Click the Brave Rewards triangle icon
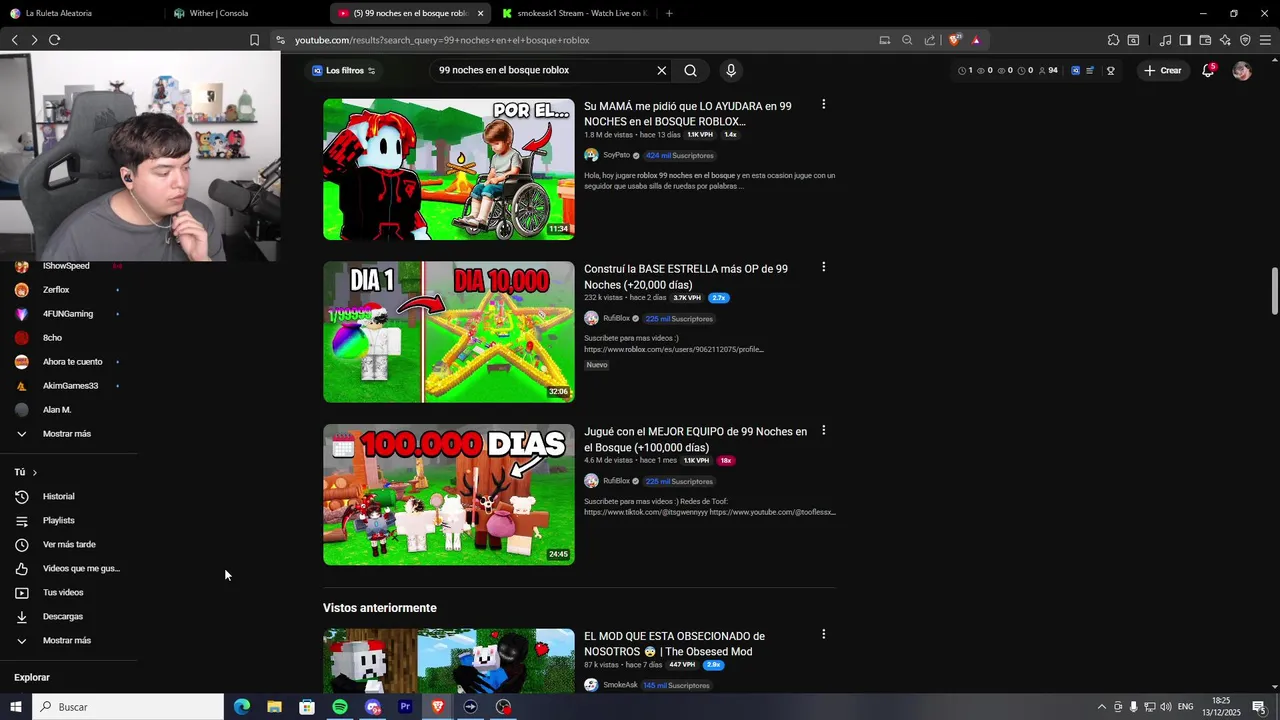The width and height of the screenshot is (1280, 720). (x=976, y=40)
